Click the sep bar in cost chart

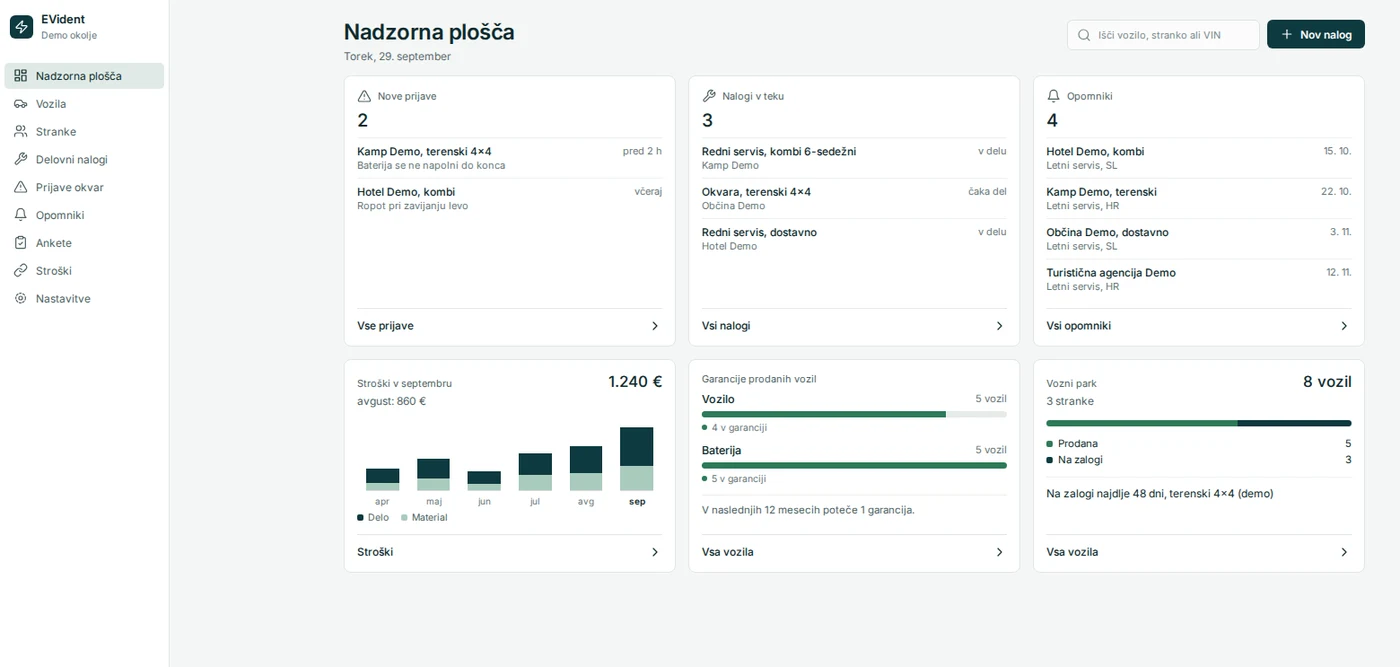point(636,459)
